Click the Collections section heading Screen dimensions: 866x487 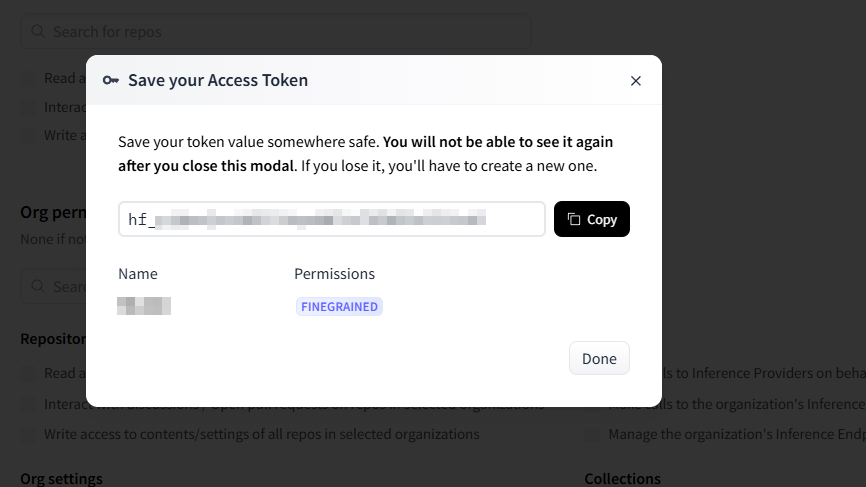pos(622,479)
